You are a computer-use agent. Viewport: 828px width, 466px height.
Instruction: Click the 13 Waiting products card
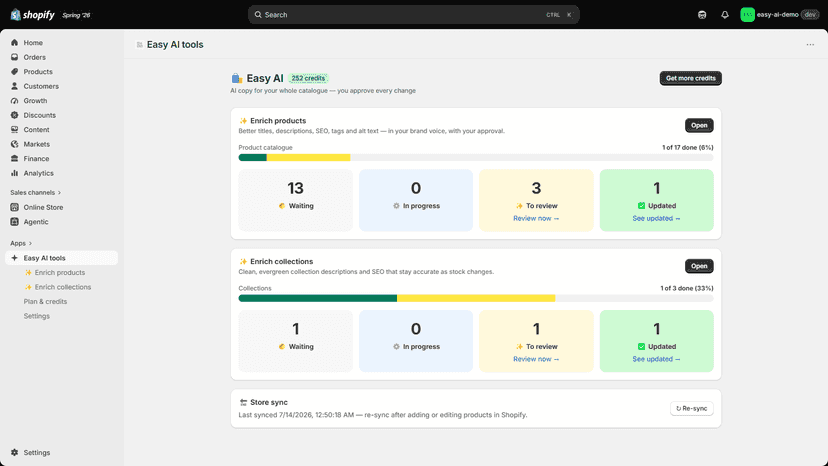click(296, 200)
